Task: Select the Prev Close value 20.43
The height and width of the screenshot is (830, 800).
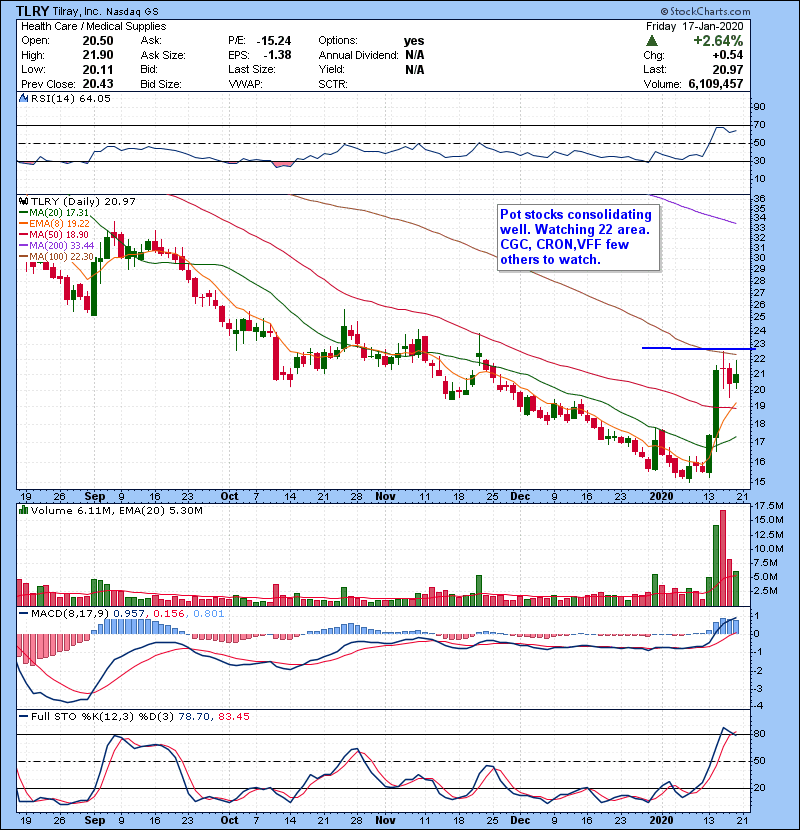Action: point(98,84)
